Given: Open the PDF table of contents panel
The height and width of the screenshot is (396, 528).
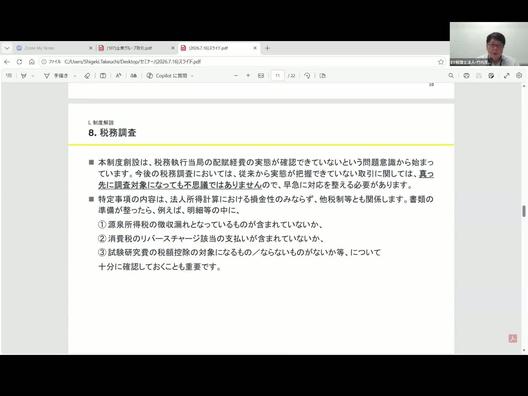Looking at the screenshot, I should click(x=9, y=76).
